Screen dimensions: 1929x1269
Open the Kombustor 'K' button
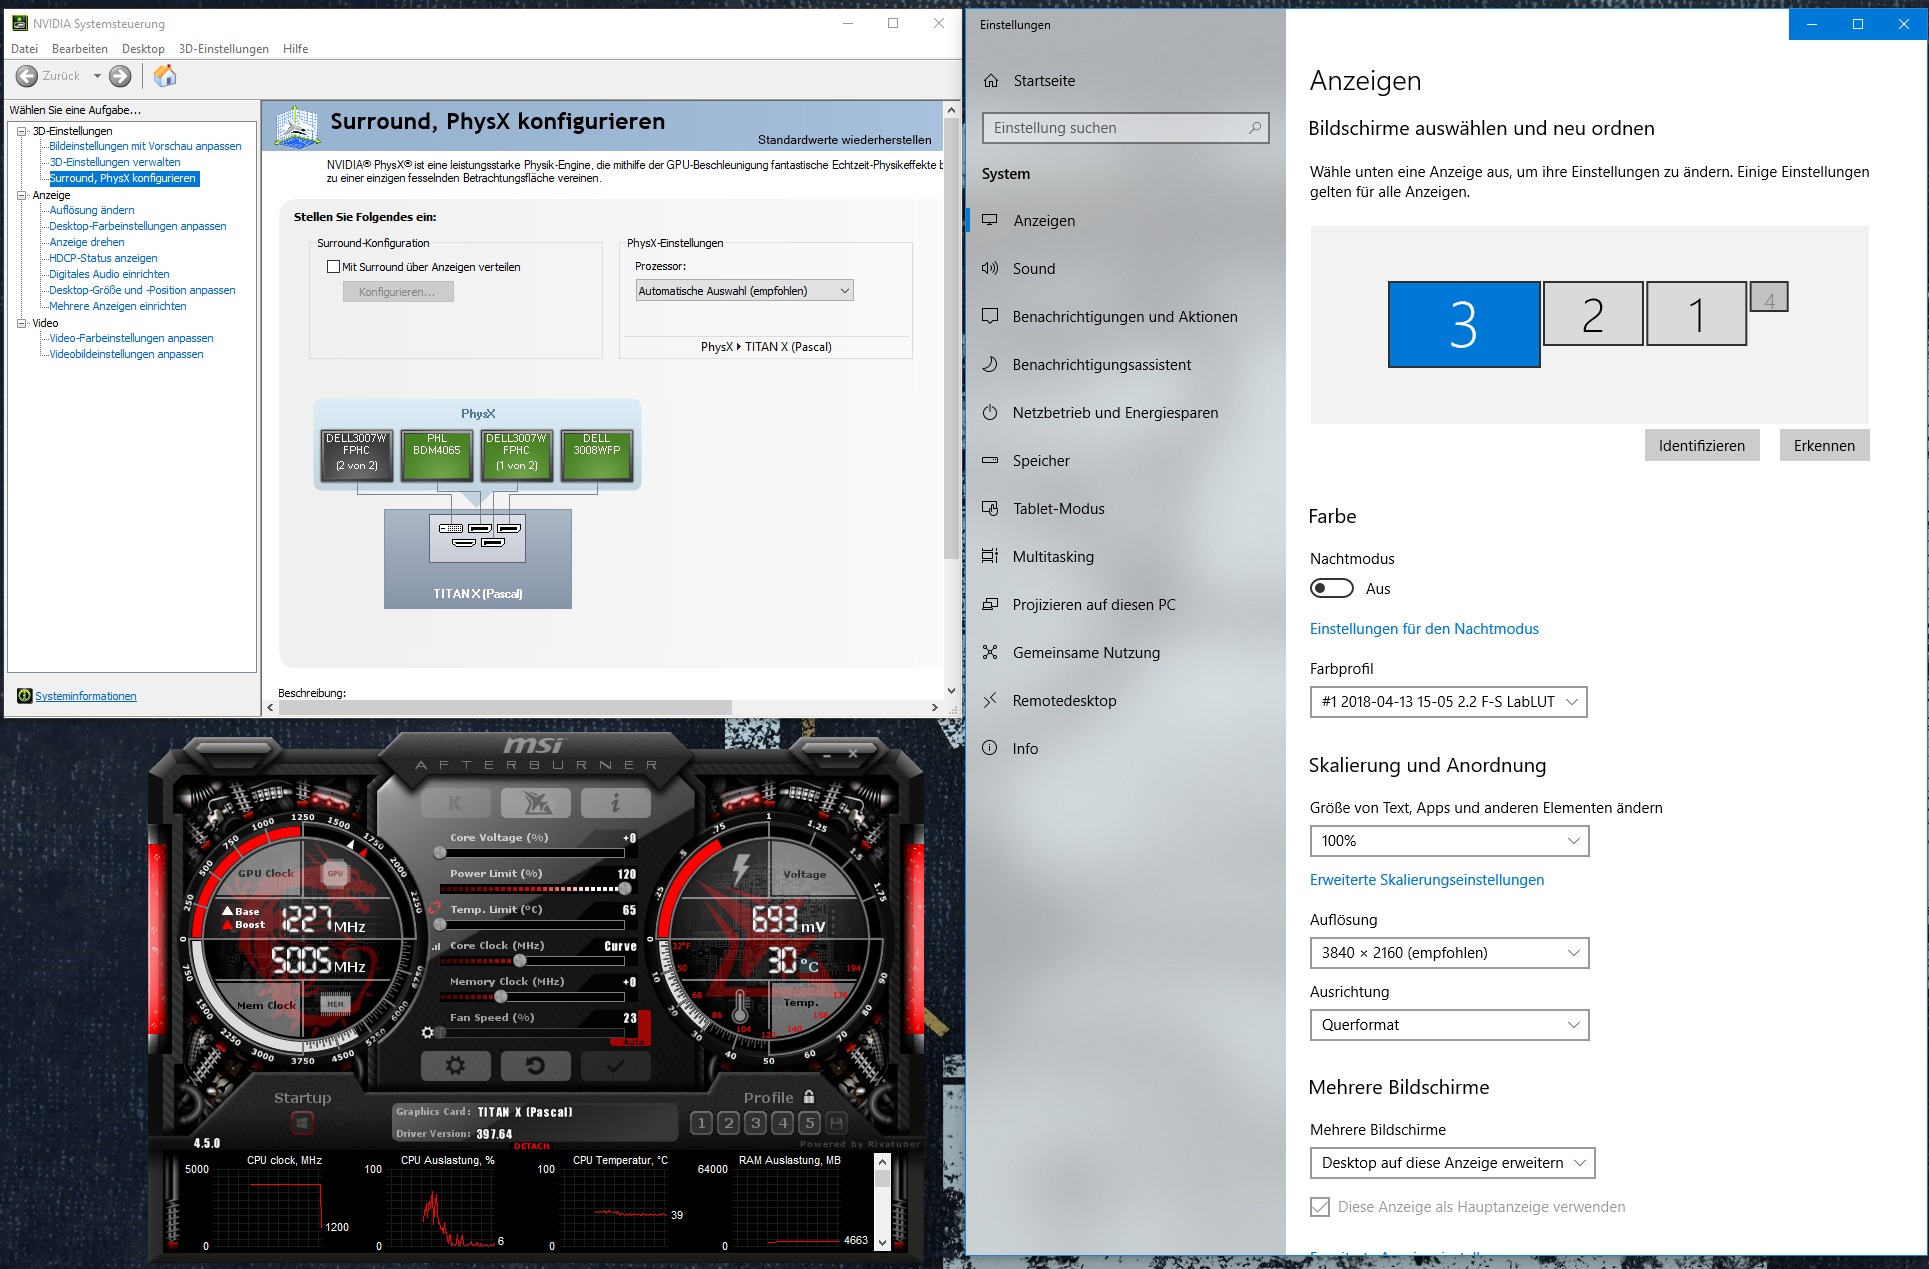455,802
